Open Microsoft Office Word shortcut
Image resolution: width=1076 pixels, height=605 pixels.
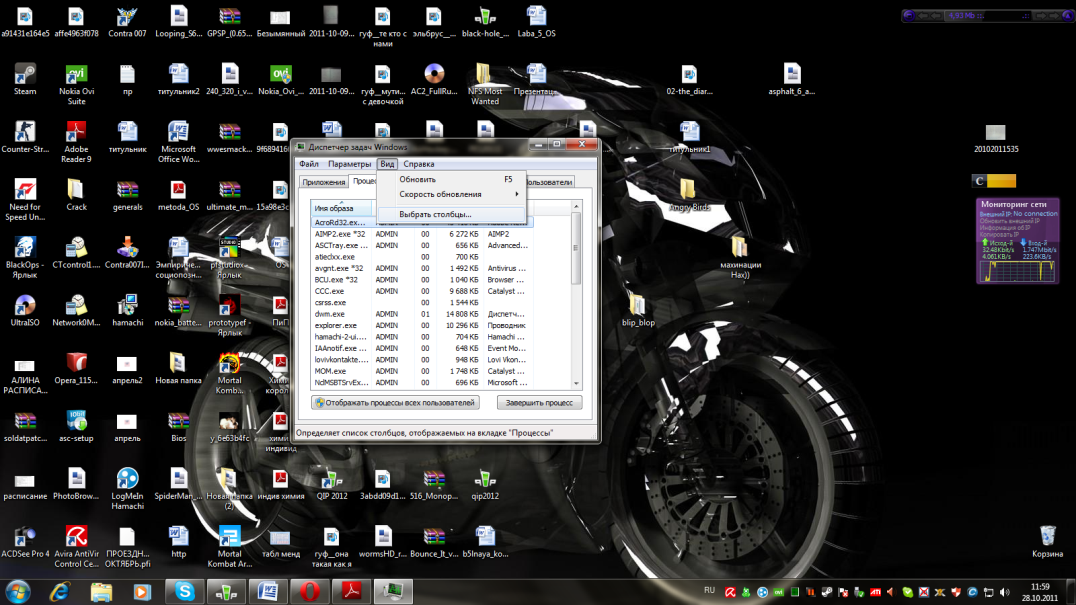point(178,142)
